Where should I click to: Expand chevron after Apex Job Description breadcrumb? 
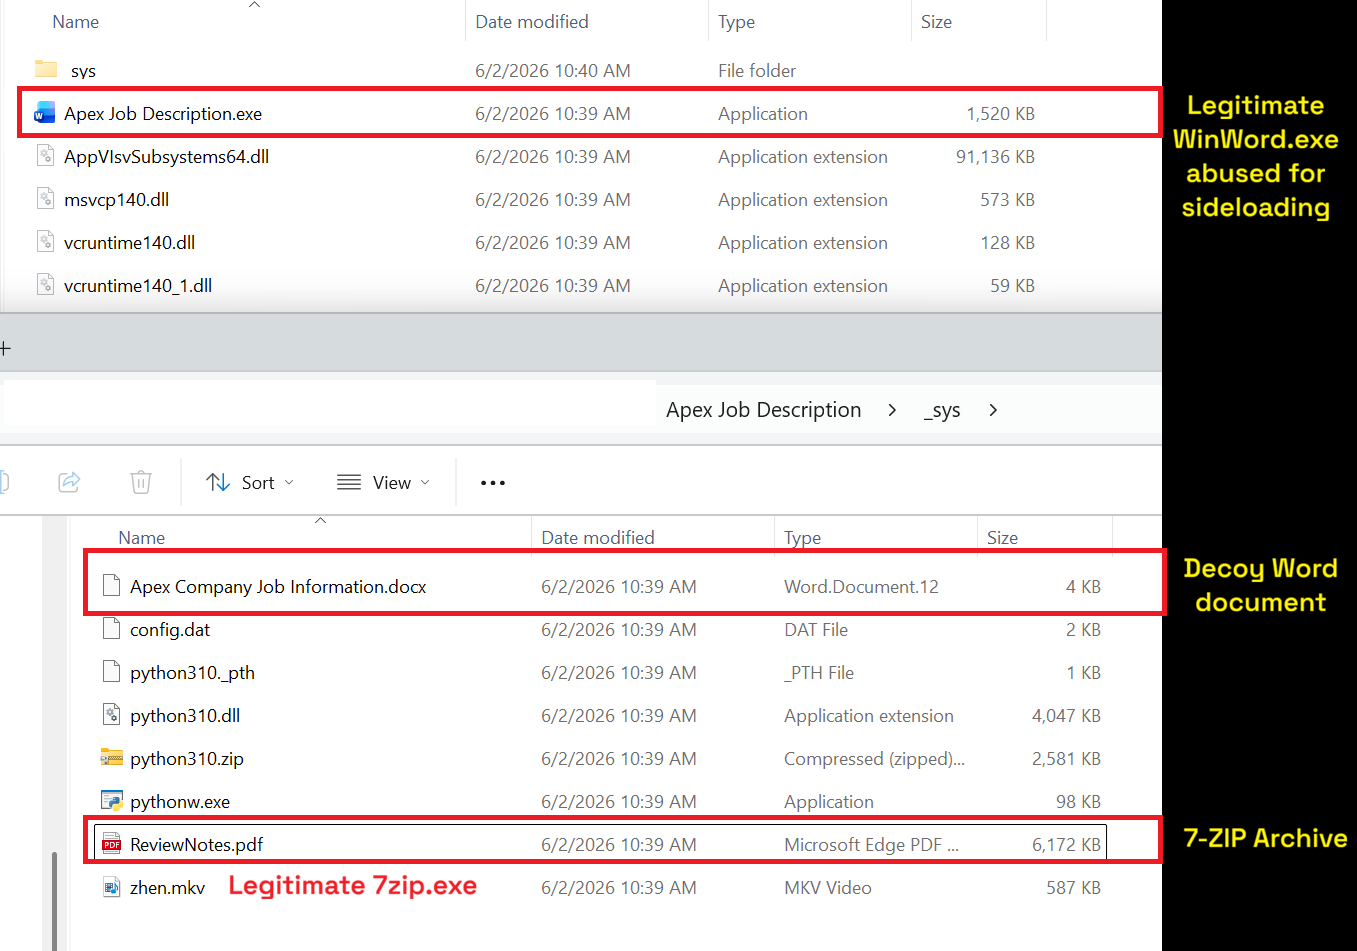coord(892,410)
